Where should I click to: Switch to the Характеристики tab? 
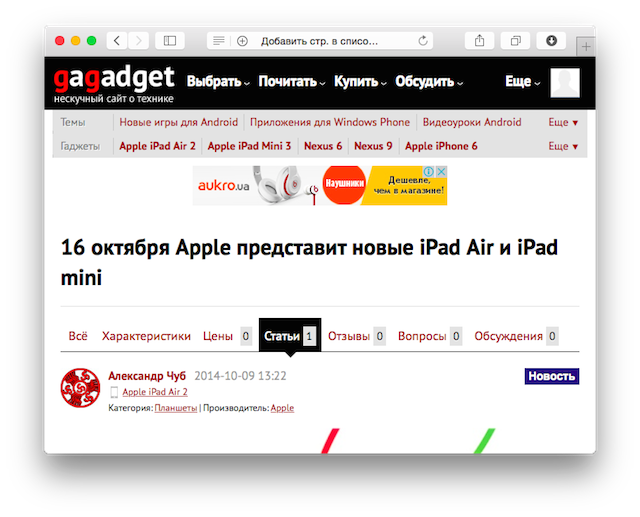coord(146,336)
